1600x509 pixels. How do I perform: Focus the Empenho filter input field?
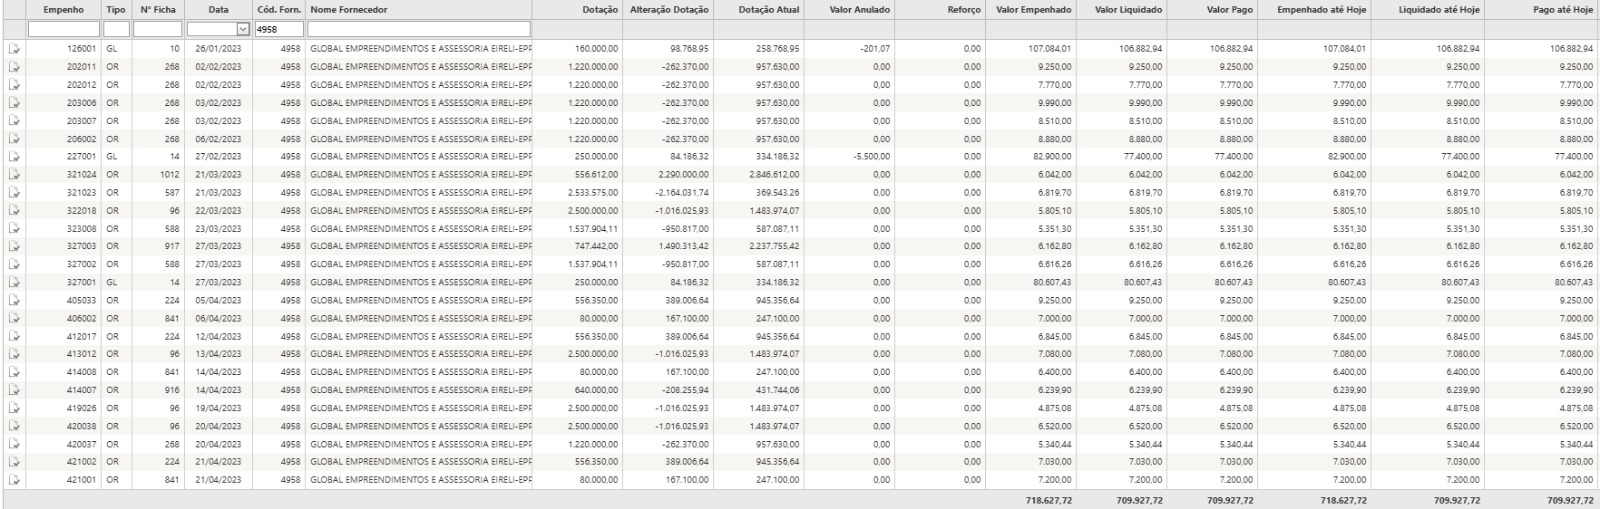coord(64,30)
